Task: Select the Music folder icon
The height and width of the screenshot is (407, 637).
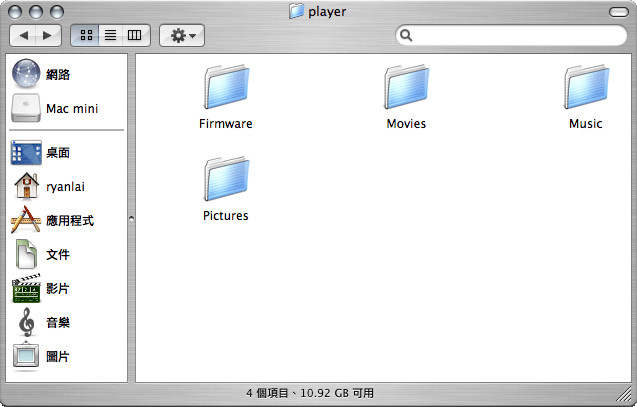Action: coord(586,87)
